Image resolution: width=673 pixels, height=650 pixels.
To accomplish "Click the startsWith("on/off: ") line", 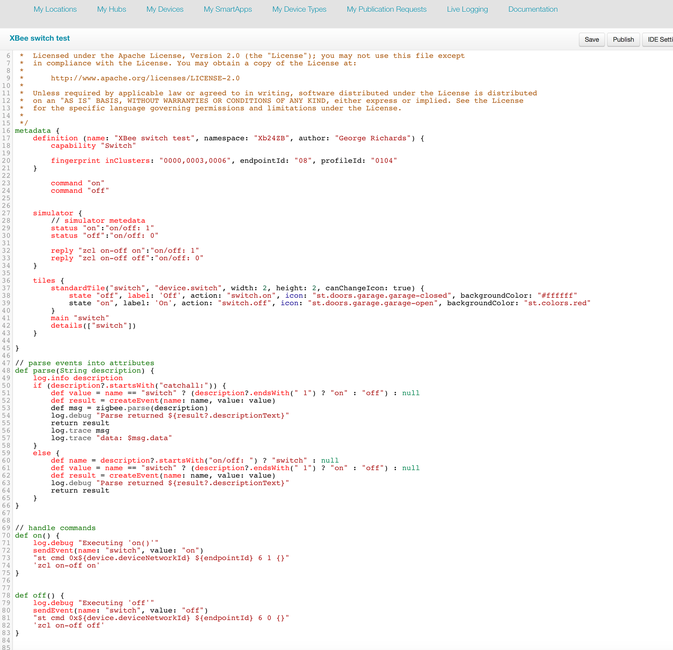I will click(194, 461).
